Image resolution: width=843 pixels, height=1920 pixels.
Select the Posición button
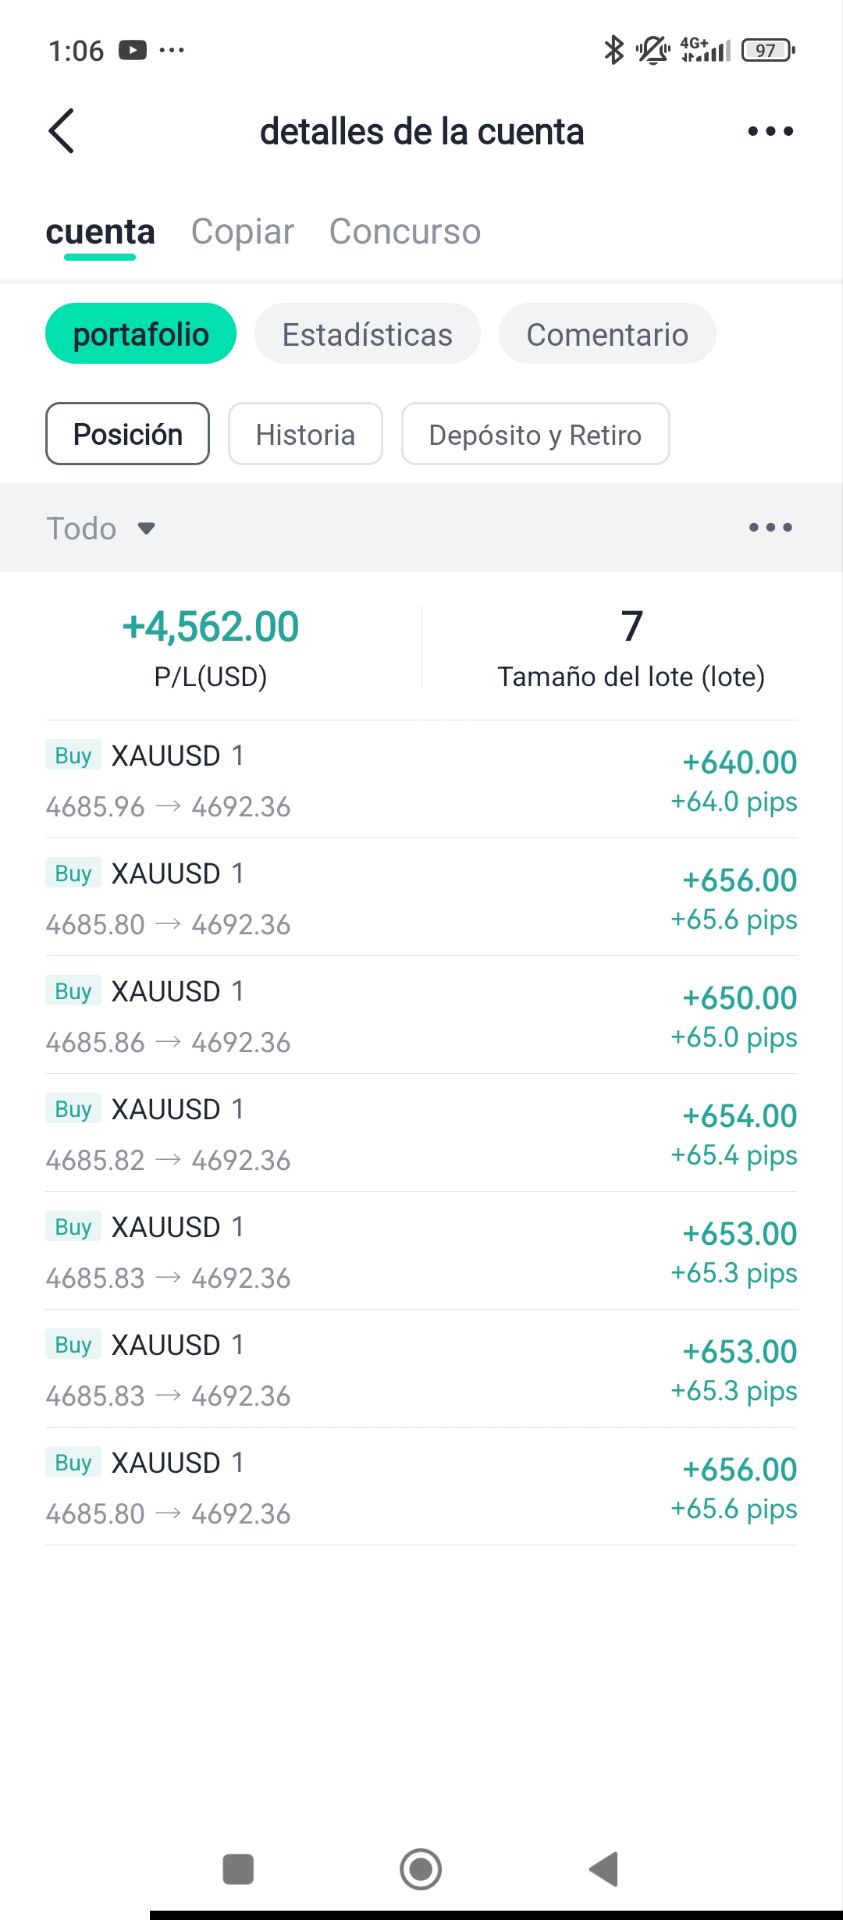coord(128,434)
